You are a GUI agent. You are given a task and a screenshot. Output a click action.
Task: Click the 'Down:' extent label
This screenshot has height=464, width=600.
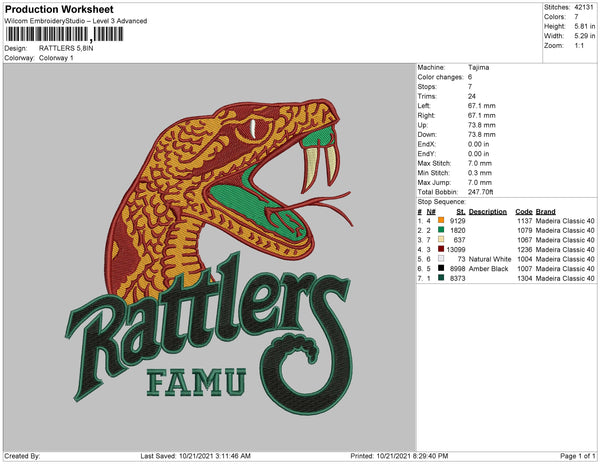click(x=427, y=134)
